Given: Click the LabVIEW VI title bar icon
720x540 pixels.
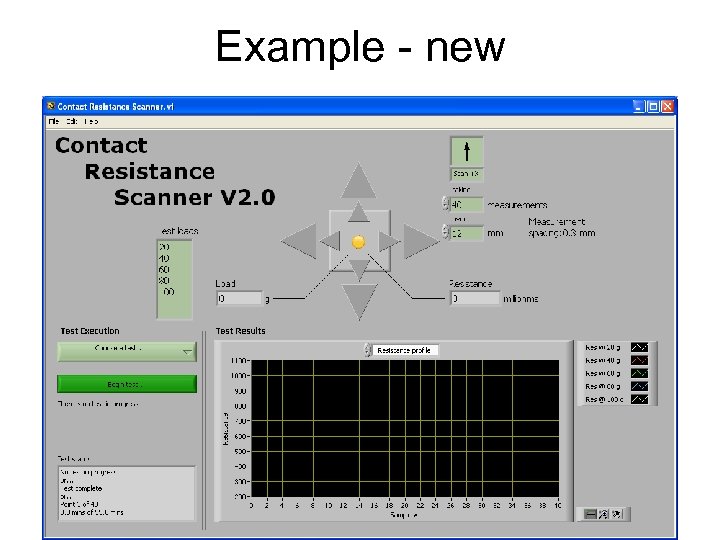Looking at the screenshot, I should (51, 106).
